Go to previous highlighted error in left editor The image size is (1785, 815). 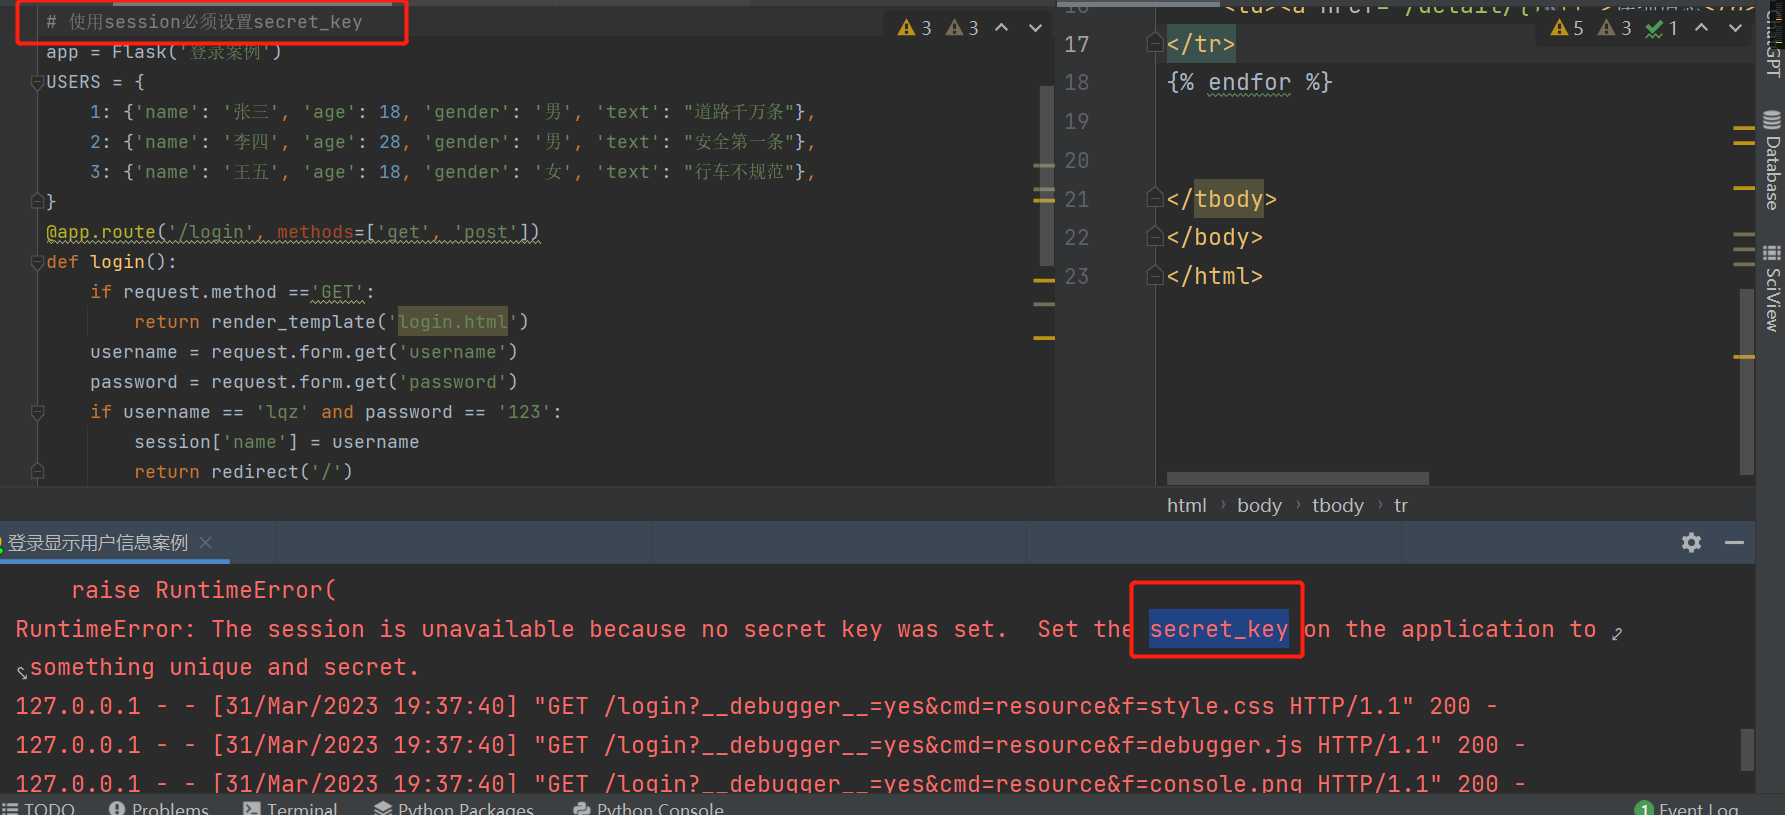pyautogui.click(x=1001, y=28)
